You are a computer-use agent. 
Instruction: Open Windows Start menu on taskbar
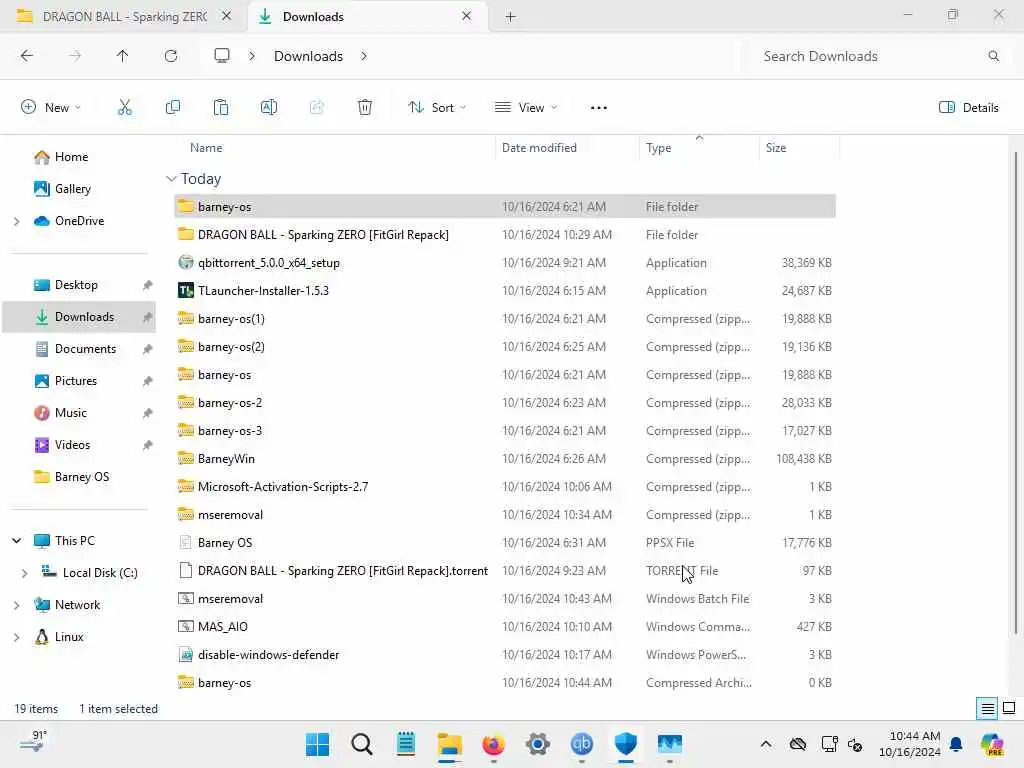click(317, 744)
